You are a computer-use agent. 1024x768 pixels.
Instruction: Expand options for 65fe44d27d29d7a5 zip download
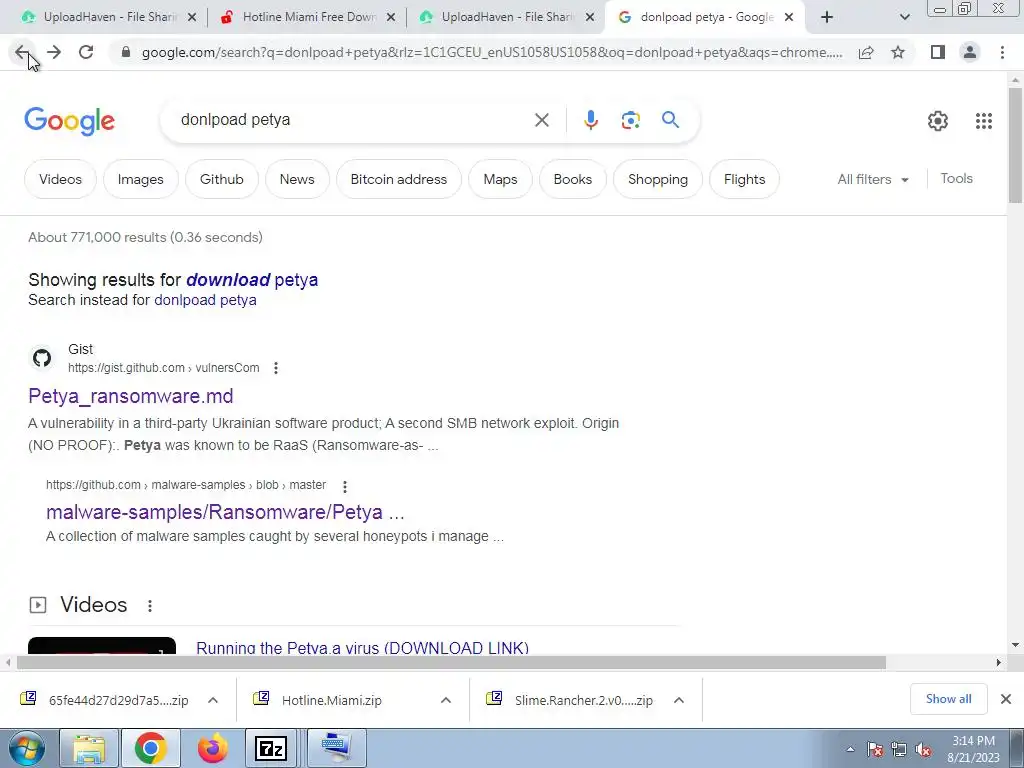[x=213, y=700]
